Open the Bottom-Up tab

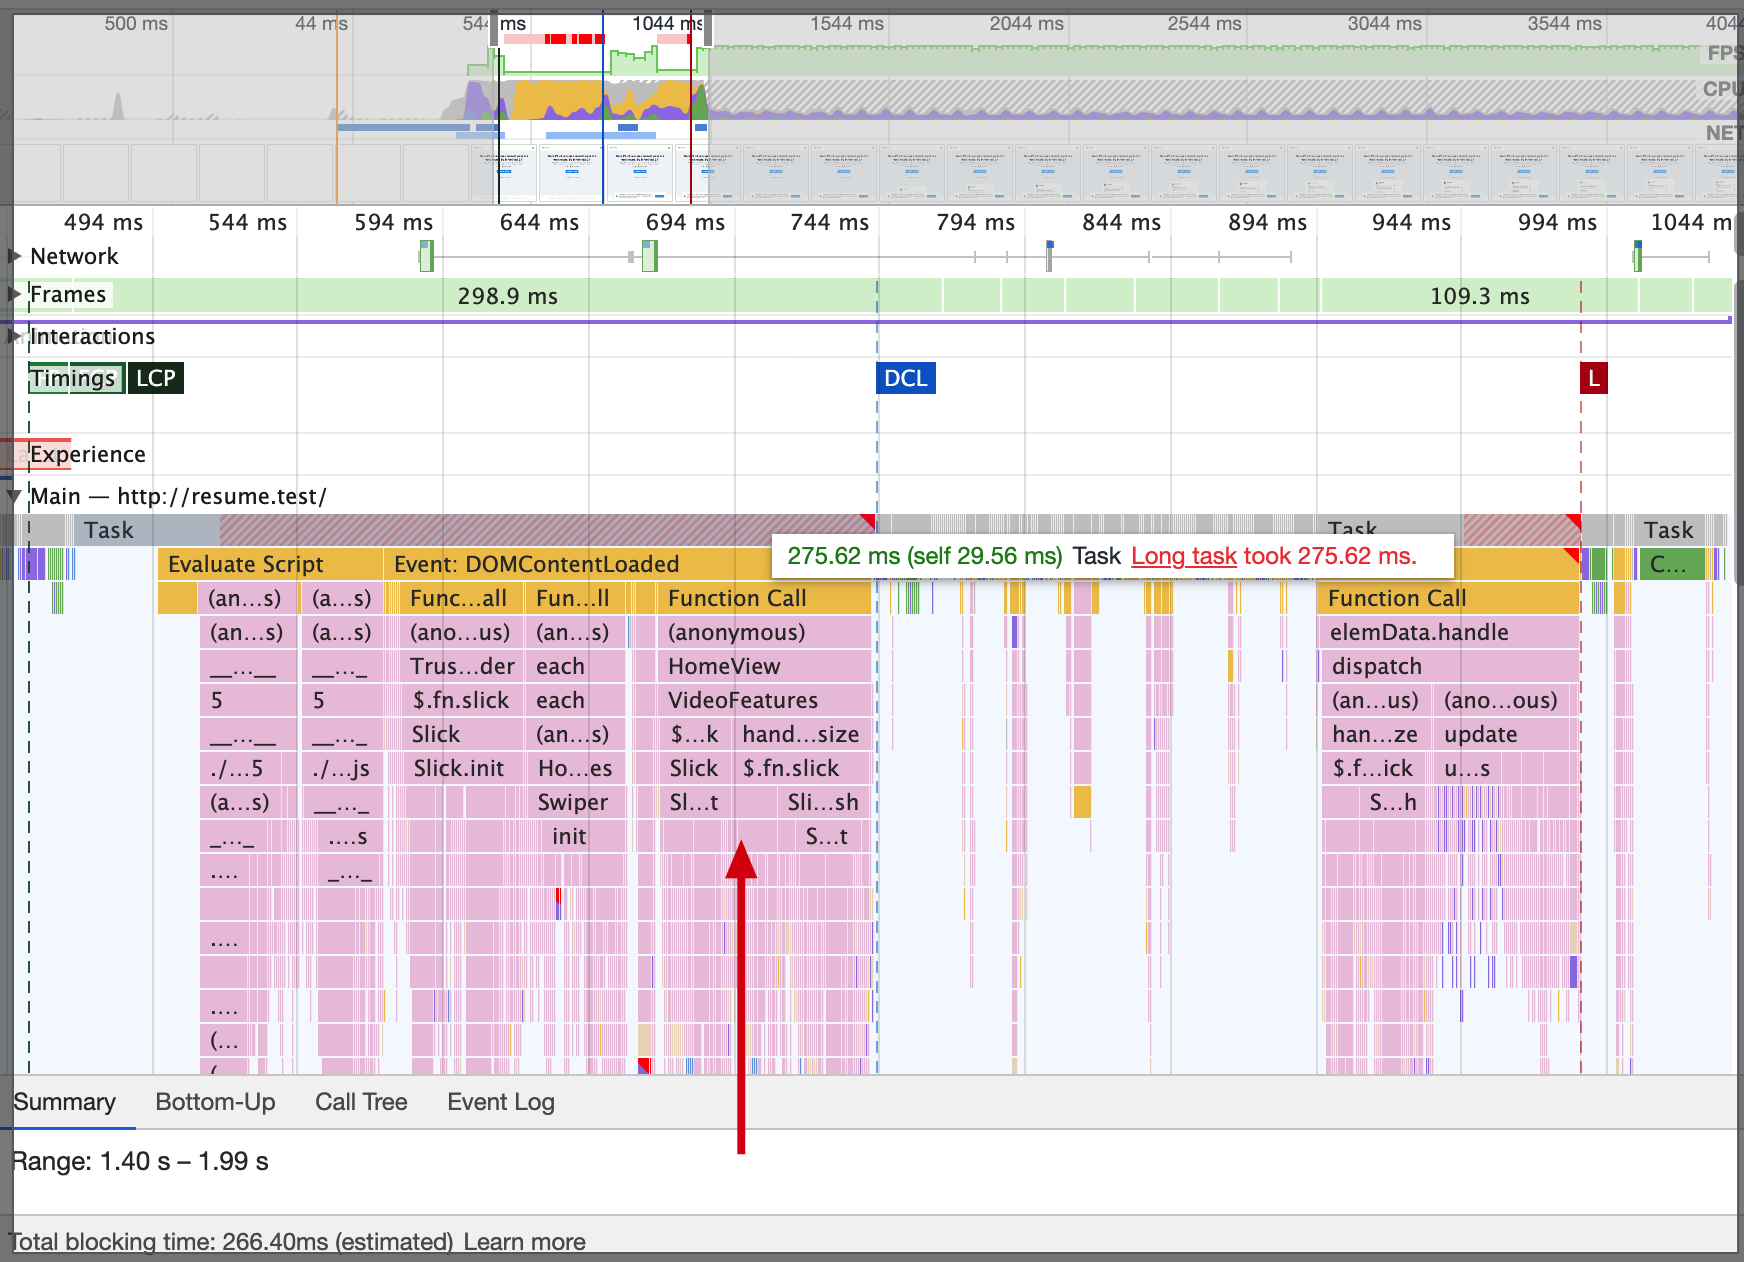(215, 1102)
